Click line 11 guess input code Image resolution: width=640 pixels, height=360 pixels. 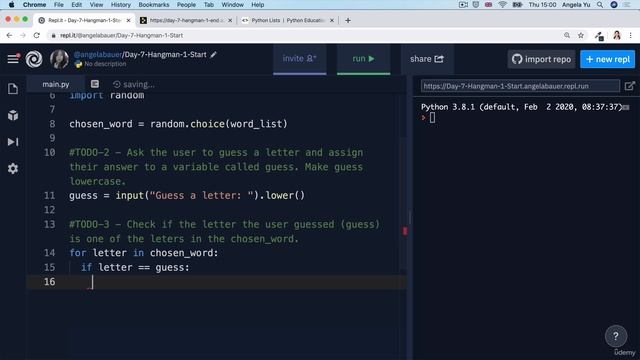click(x=187, y=196)
